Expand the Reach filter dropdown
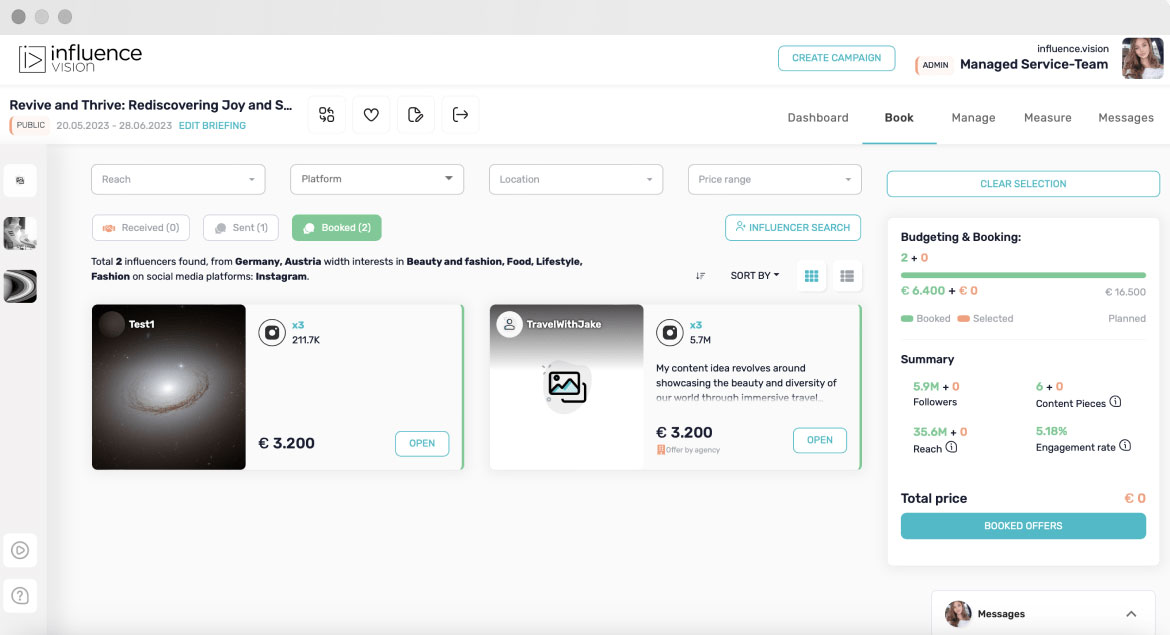Image resolution: width=1170 pixels, height=635 pixels. (178, 179)
